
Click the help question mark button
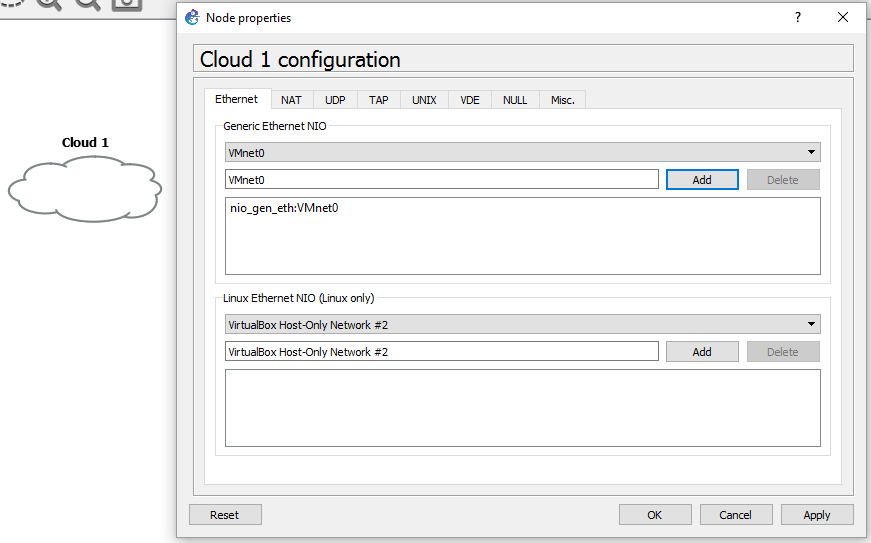point(798,17)
